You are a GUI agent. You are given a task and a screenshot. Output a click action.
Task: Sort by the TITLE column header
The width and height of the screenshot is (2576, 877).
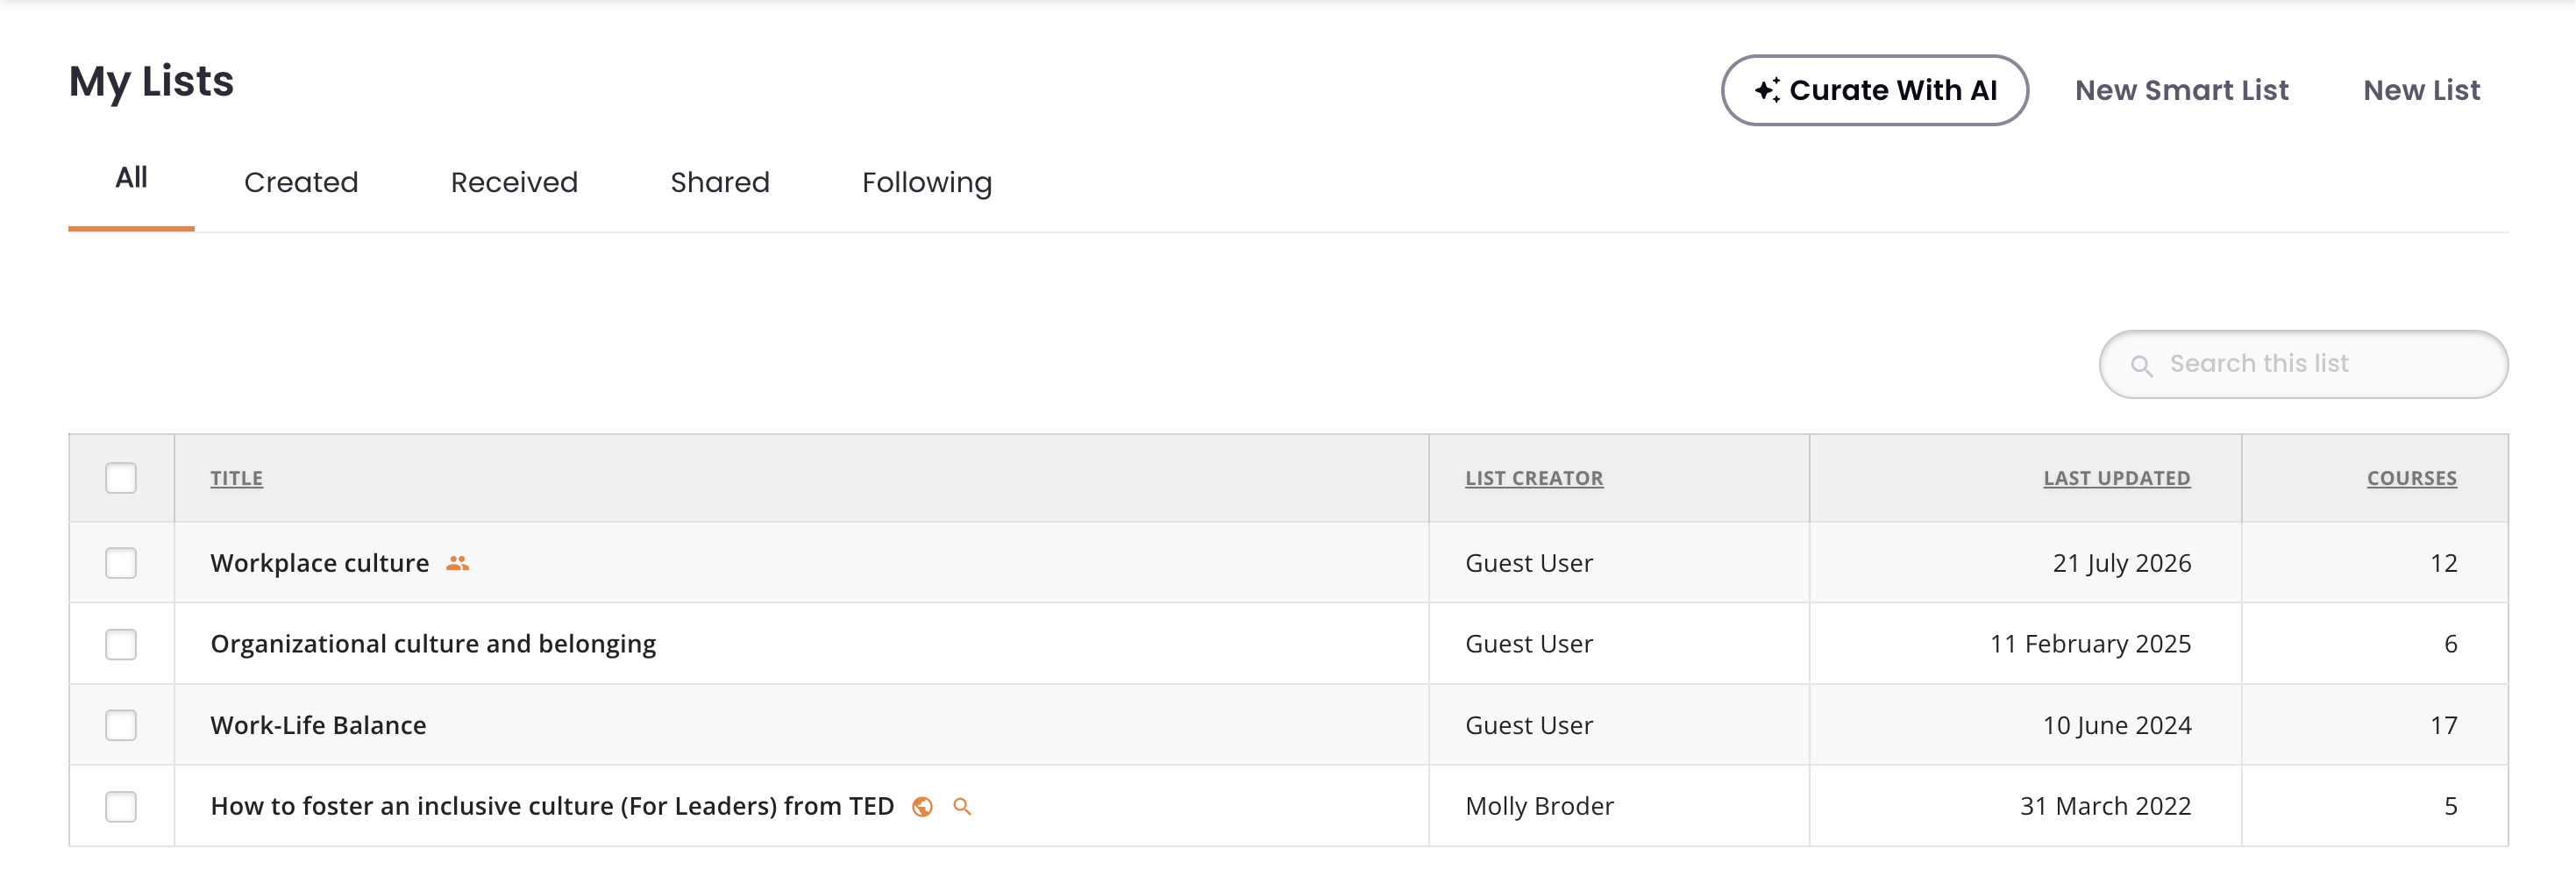pos(236,478)
